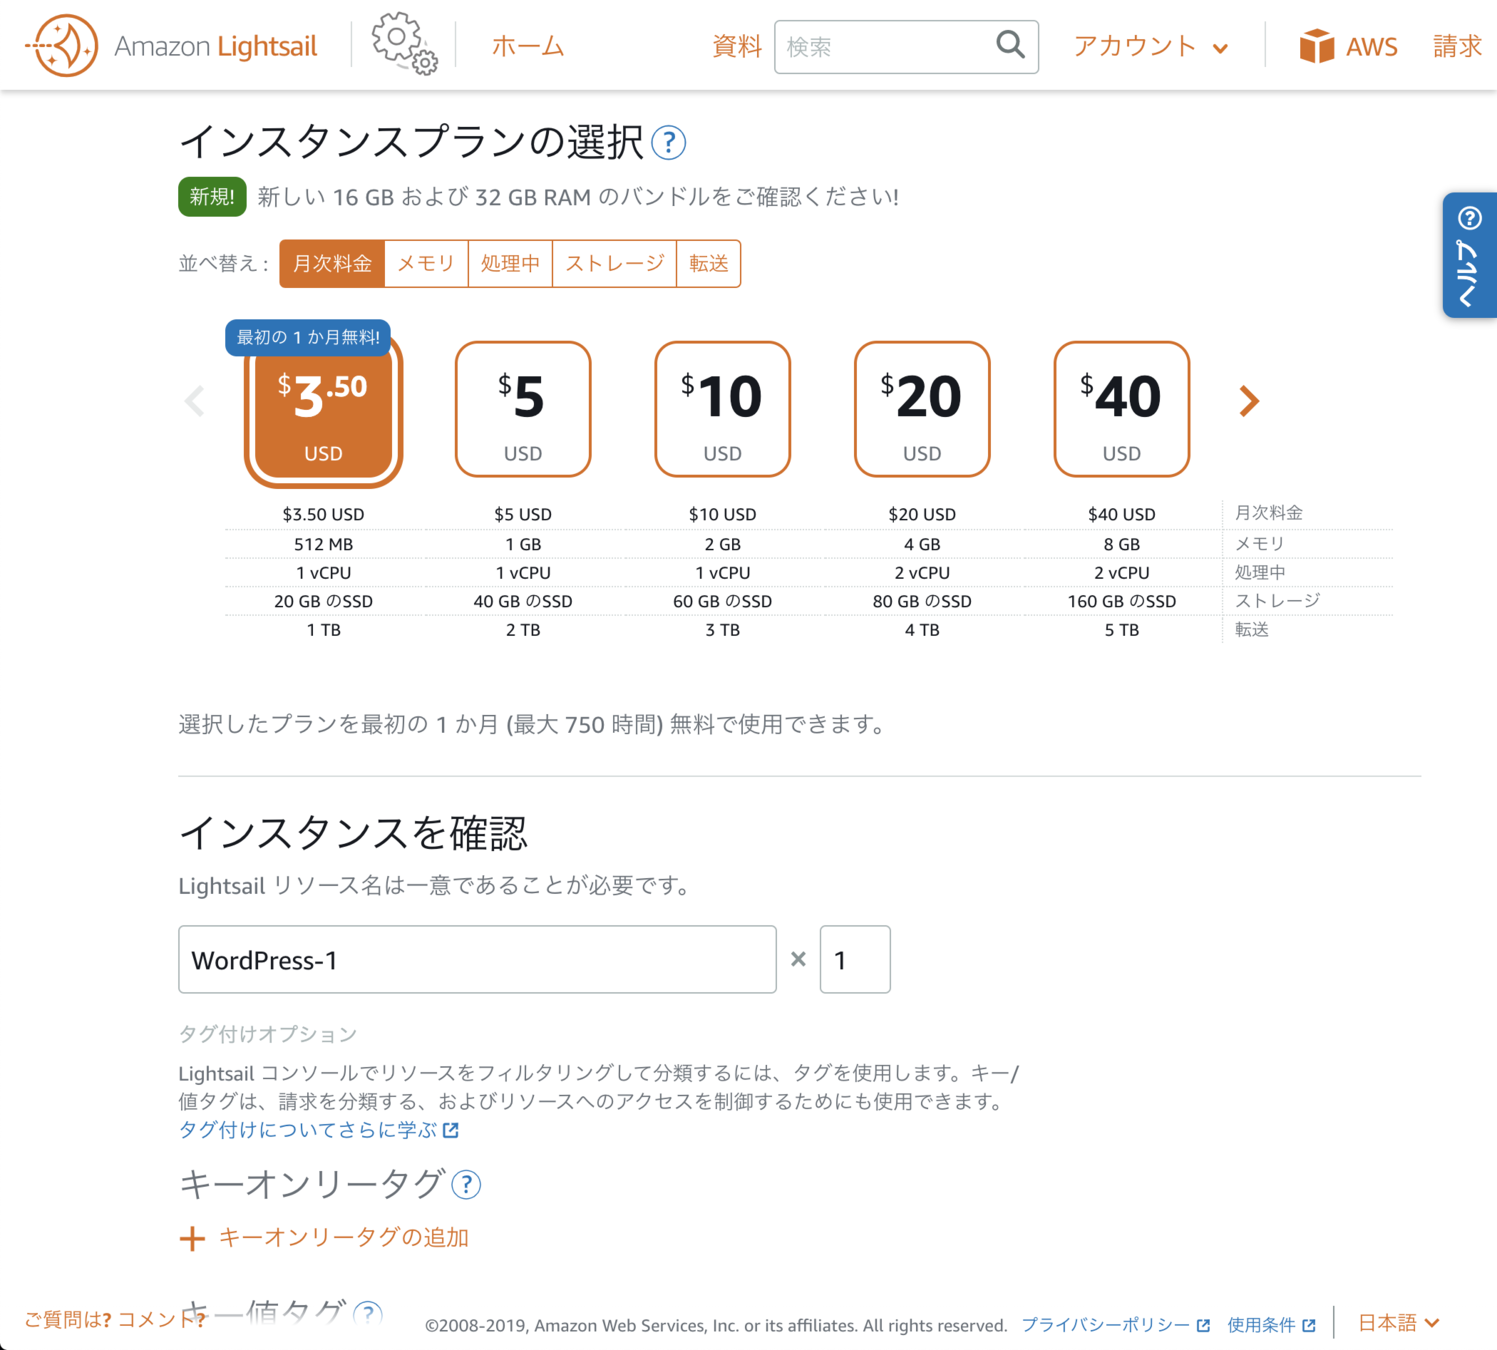Viewport: 1497px width, 1350px height.
Task: Click ストレージ row label in table
Action: (x=1278, y=601)
